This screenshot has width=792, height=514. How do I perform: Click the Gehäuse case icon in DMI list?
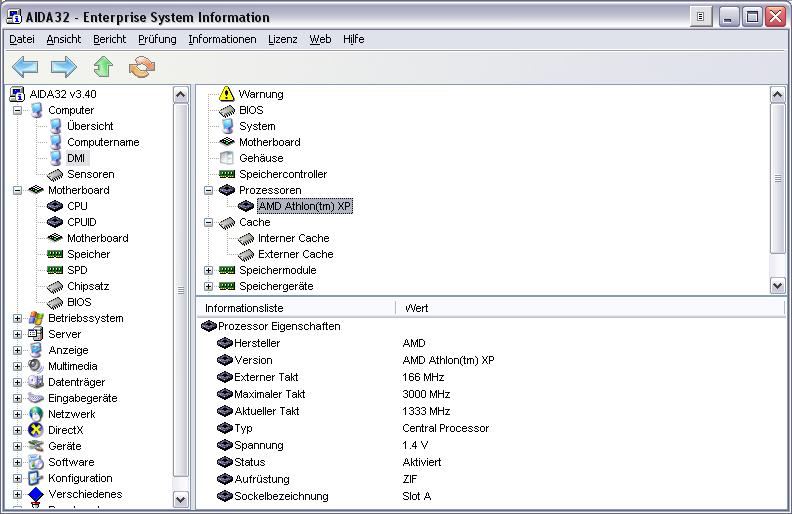pyautogui.click(x=227, y=158)
